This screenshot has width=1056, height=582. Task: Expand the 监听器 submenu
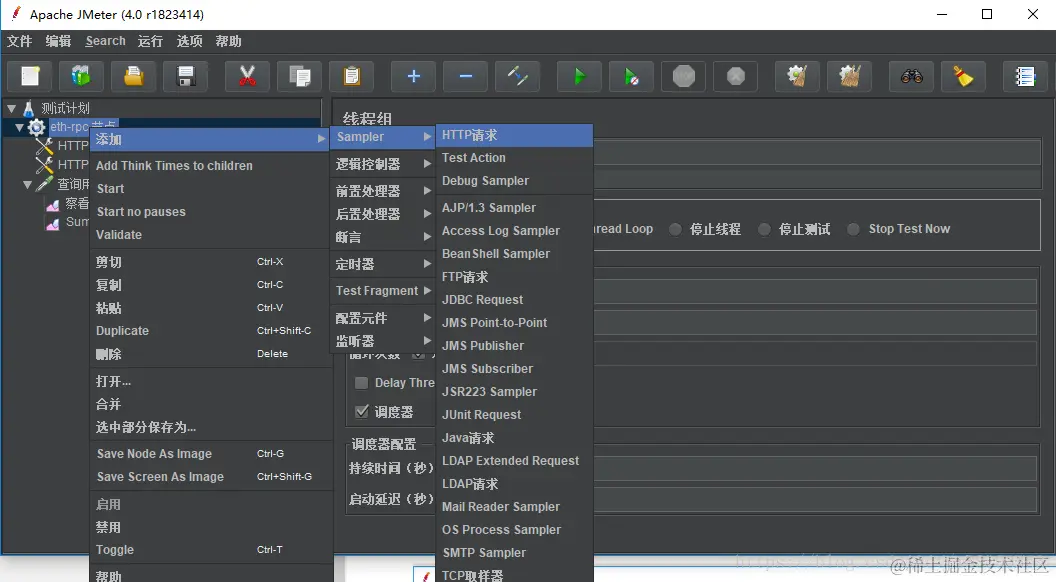(383, 341)
